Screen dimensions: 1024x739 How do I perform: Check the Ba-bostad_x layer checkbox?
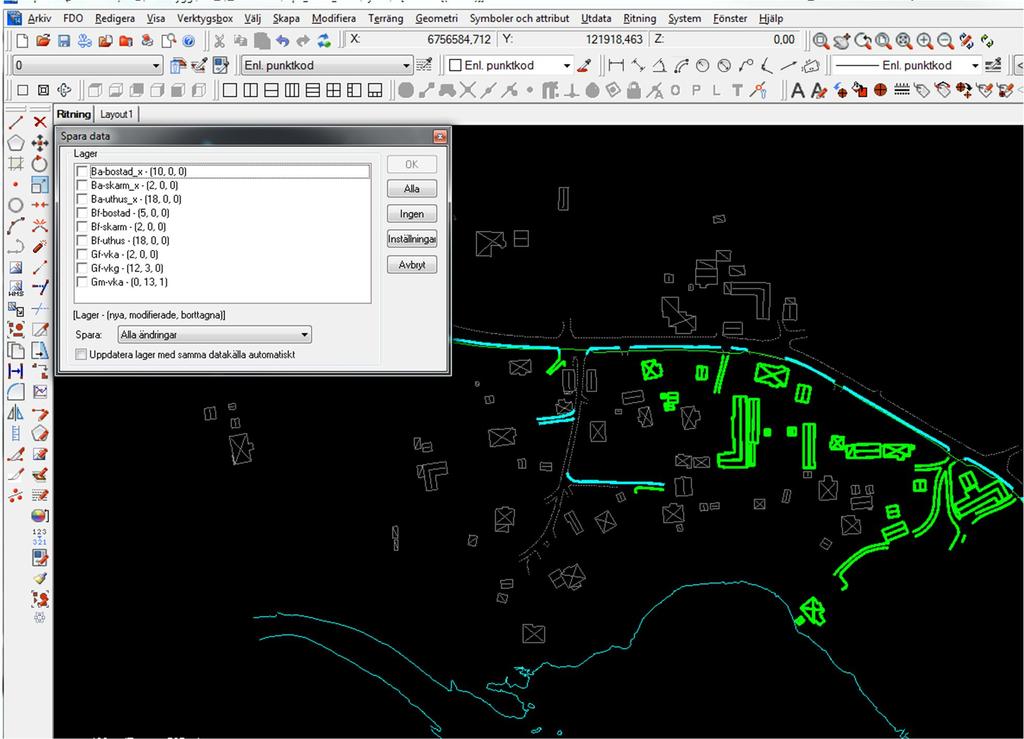[x=82, y=172]
